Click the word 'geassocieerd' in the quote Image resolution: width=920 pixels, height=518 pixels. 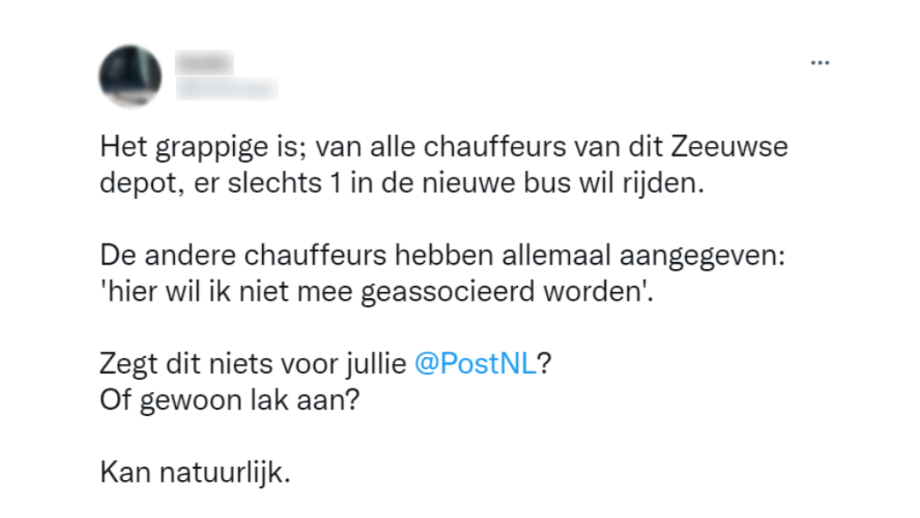(x=448, y=293)
